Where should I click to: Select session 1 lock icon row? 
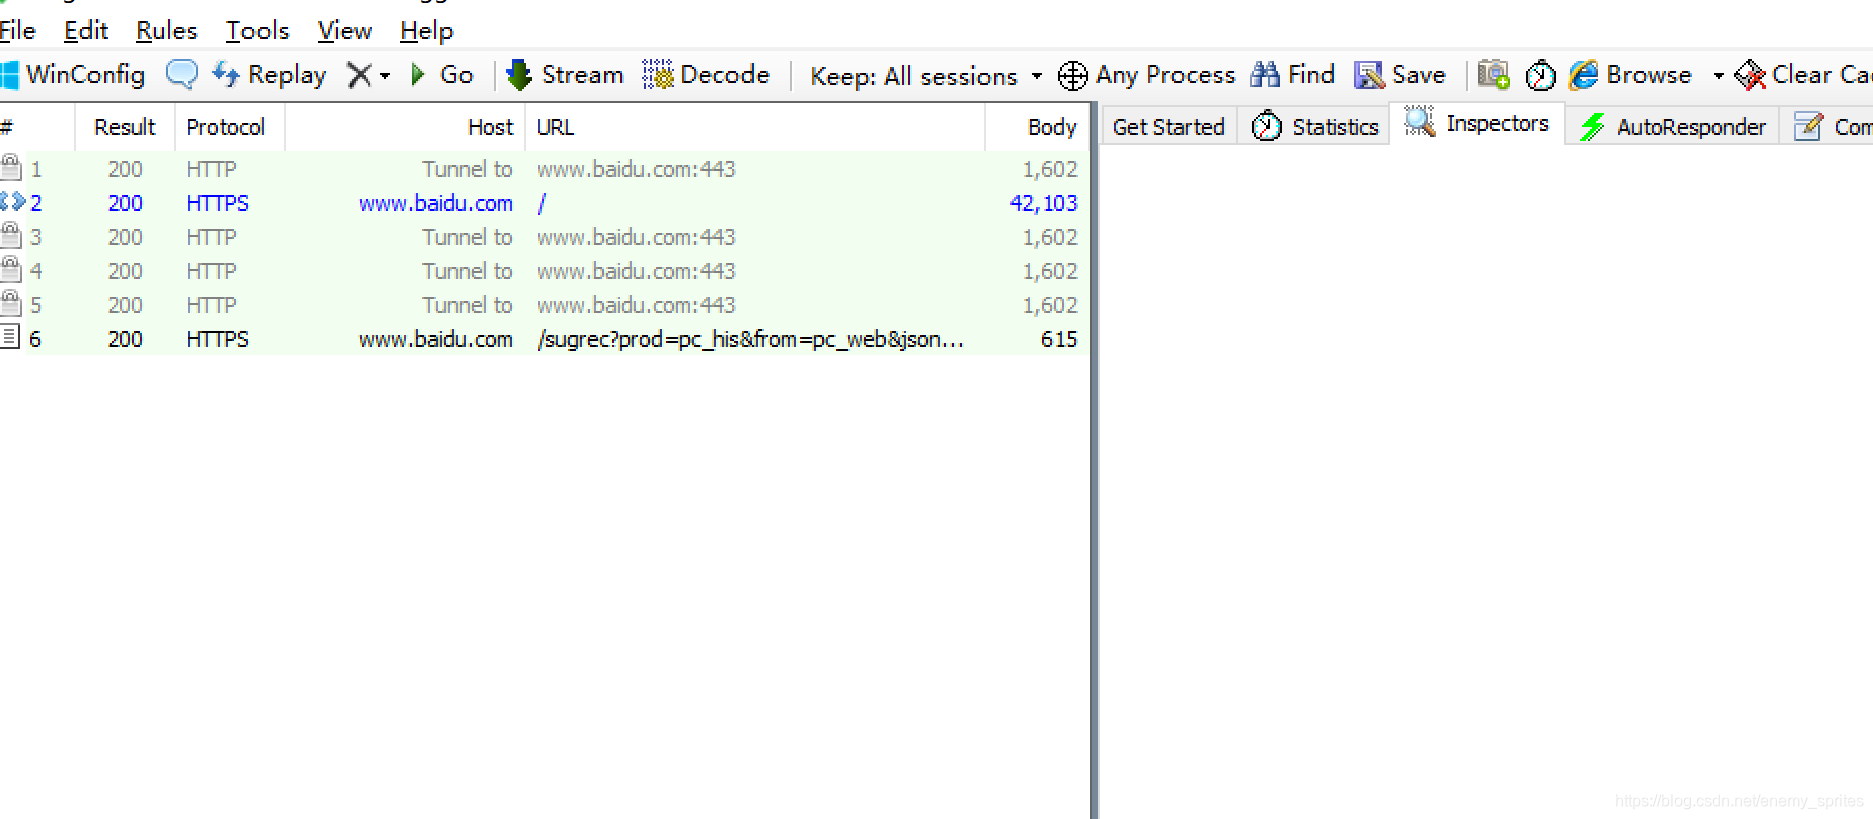coord(11,167)
